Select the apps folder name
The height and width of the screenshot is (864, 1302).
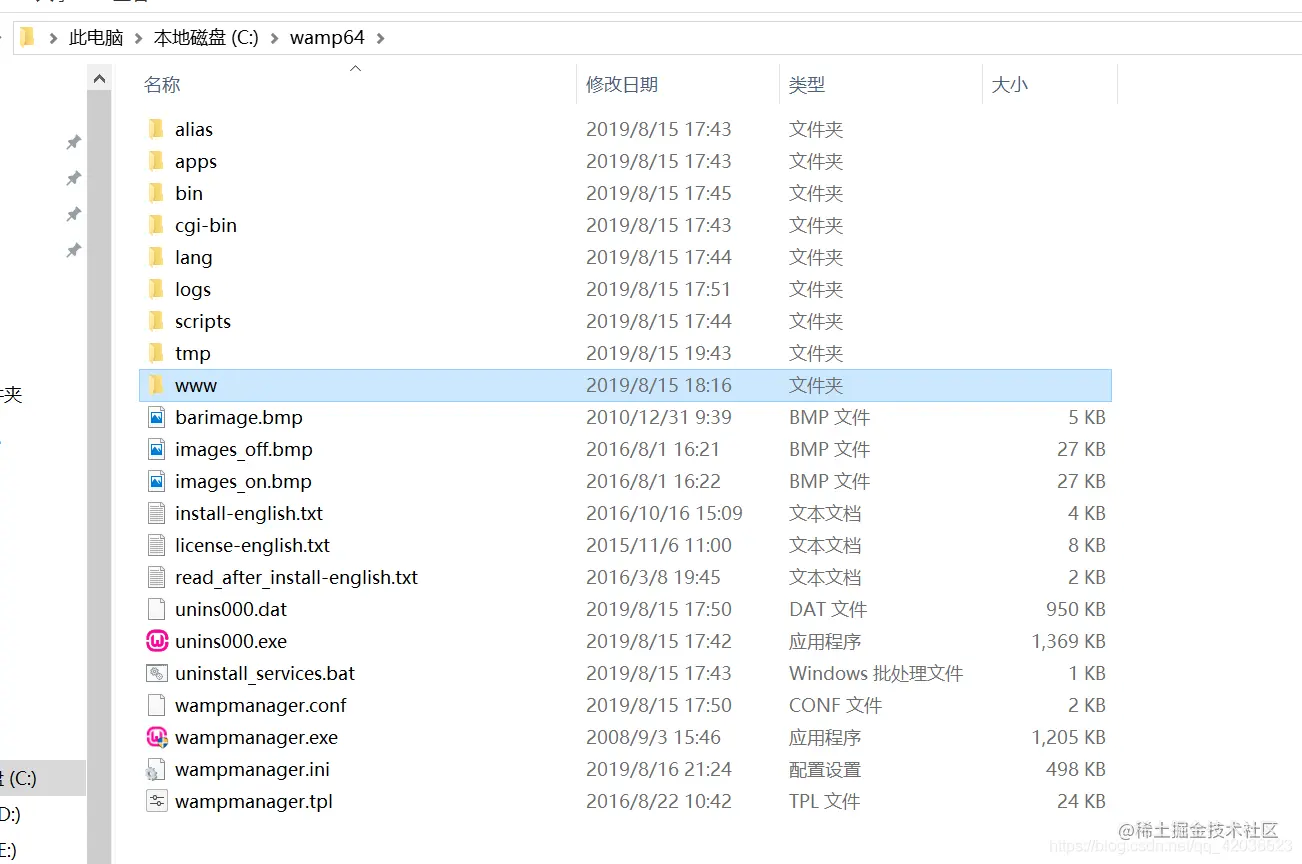[x=196, y=161]
